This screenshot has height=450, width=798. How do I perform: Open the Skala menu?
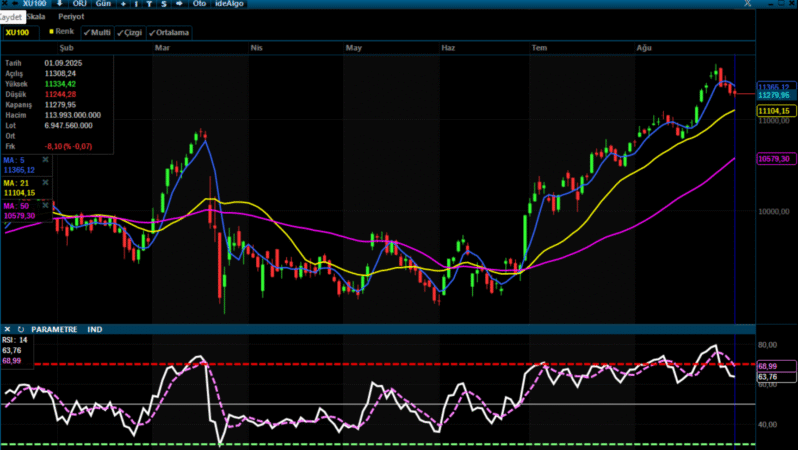(x=36, y=17)
